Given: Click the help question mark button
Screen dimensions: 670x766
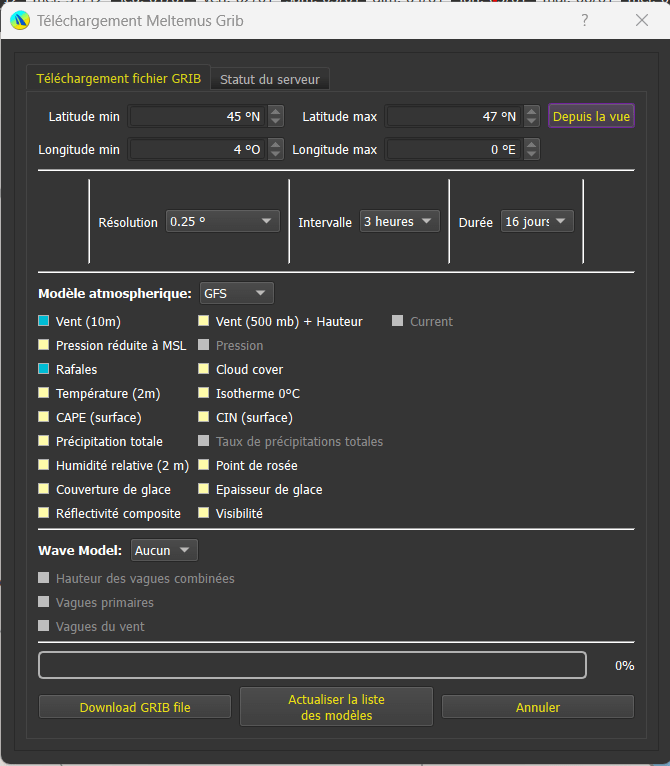Looking at the screenshot, I should 585,20.
